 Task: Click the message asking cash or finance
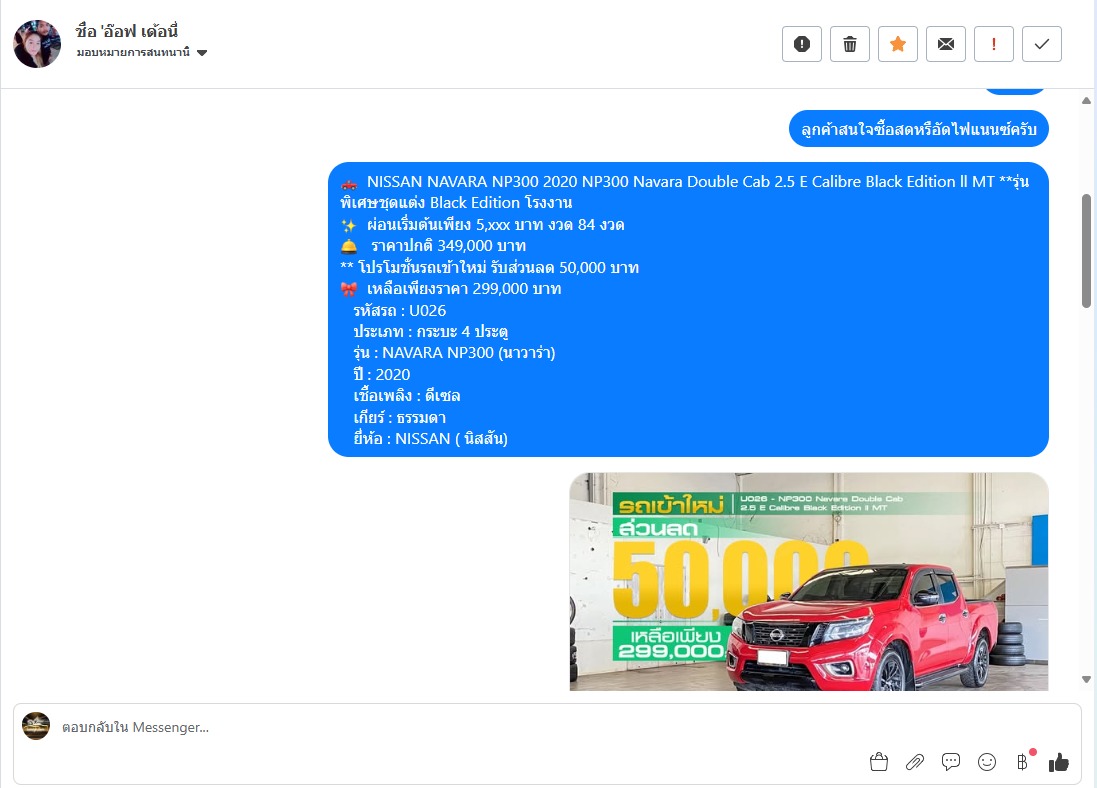point(919,129)
